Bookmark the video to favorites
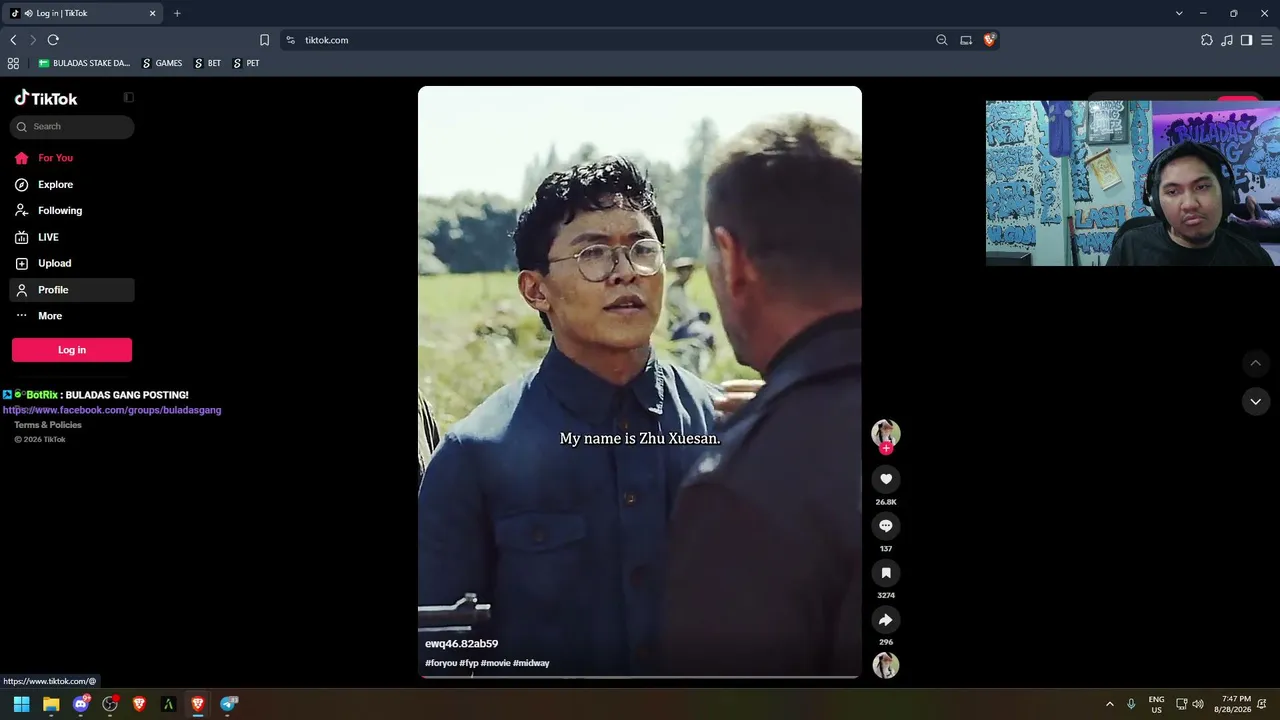 pyautogui.click(x=886, y=573)
